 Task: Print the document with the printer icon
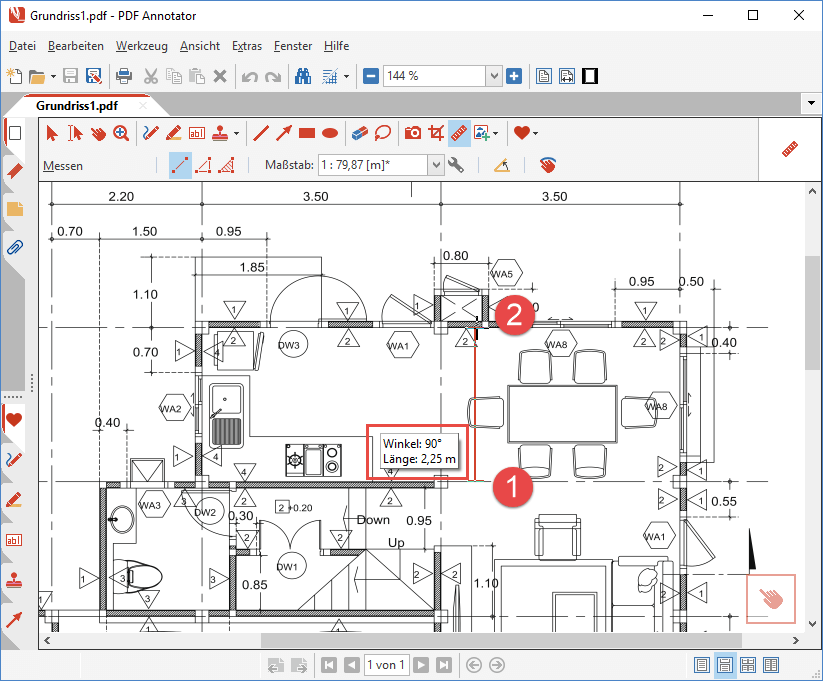point(124,76)
